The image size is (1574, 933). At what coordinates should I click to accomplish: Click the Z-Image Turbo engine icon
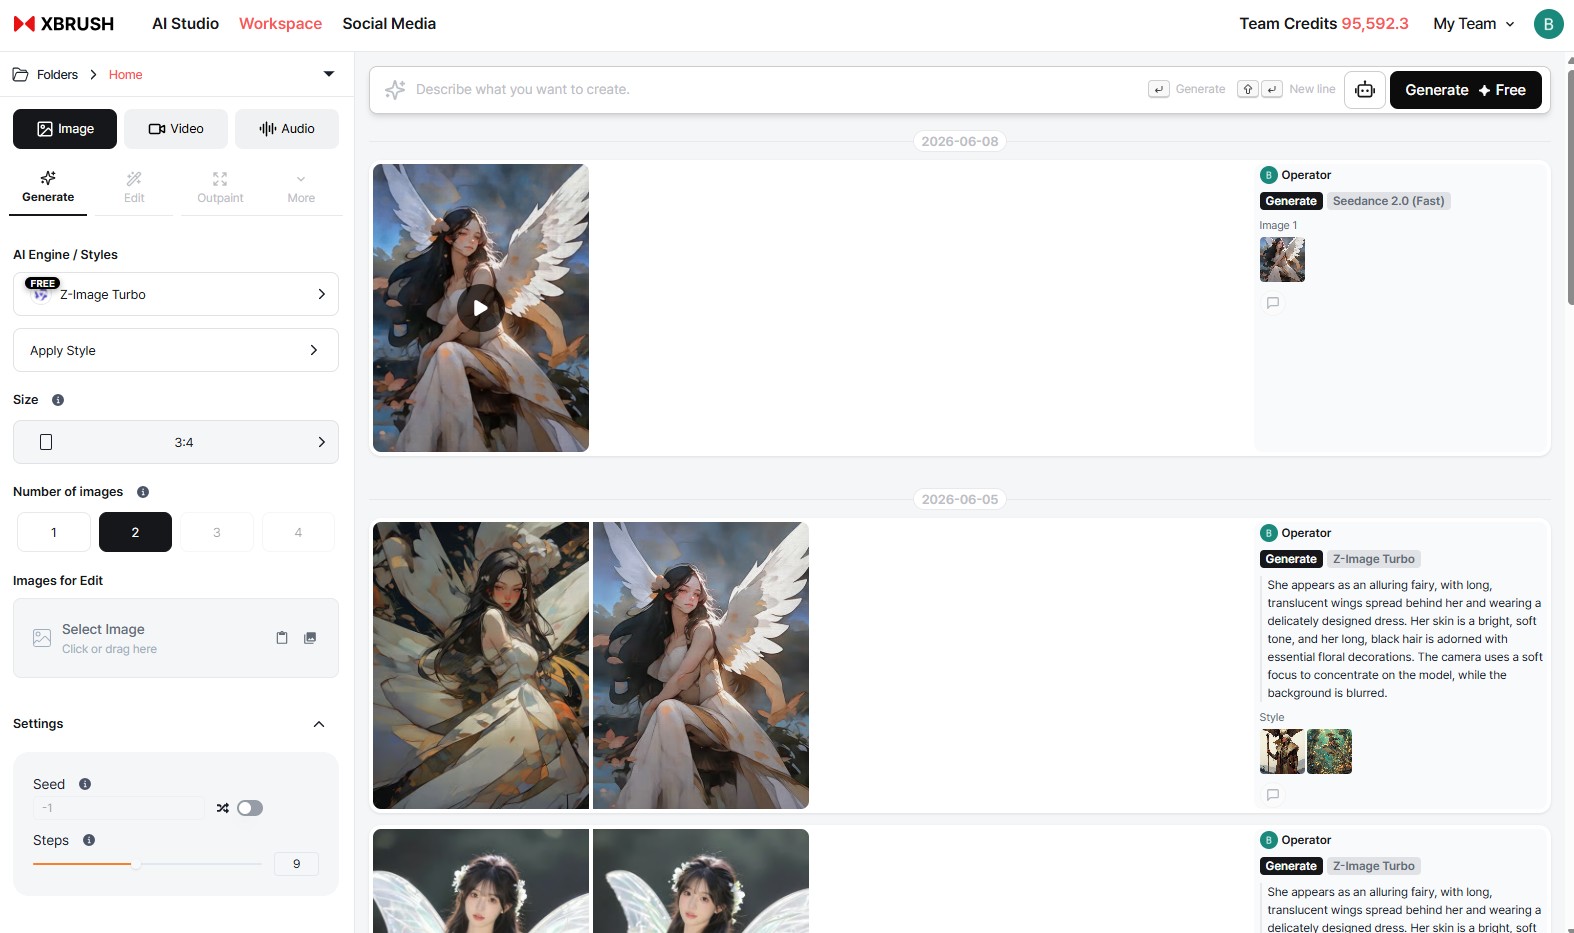click(41, 292)
